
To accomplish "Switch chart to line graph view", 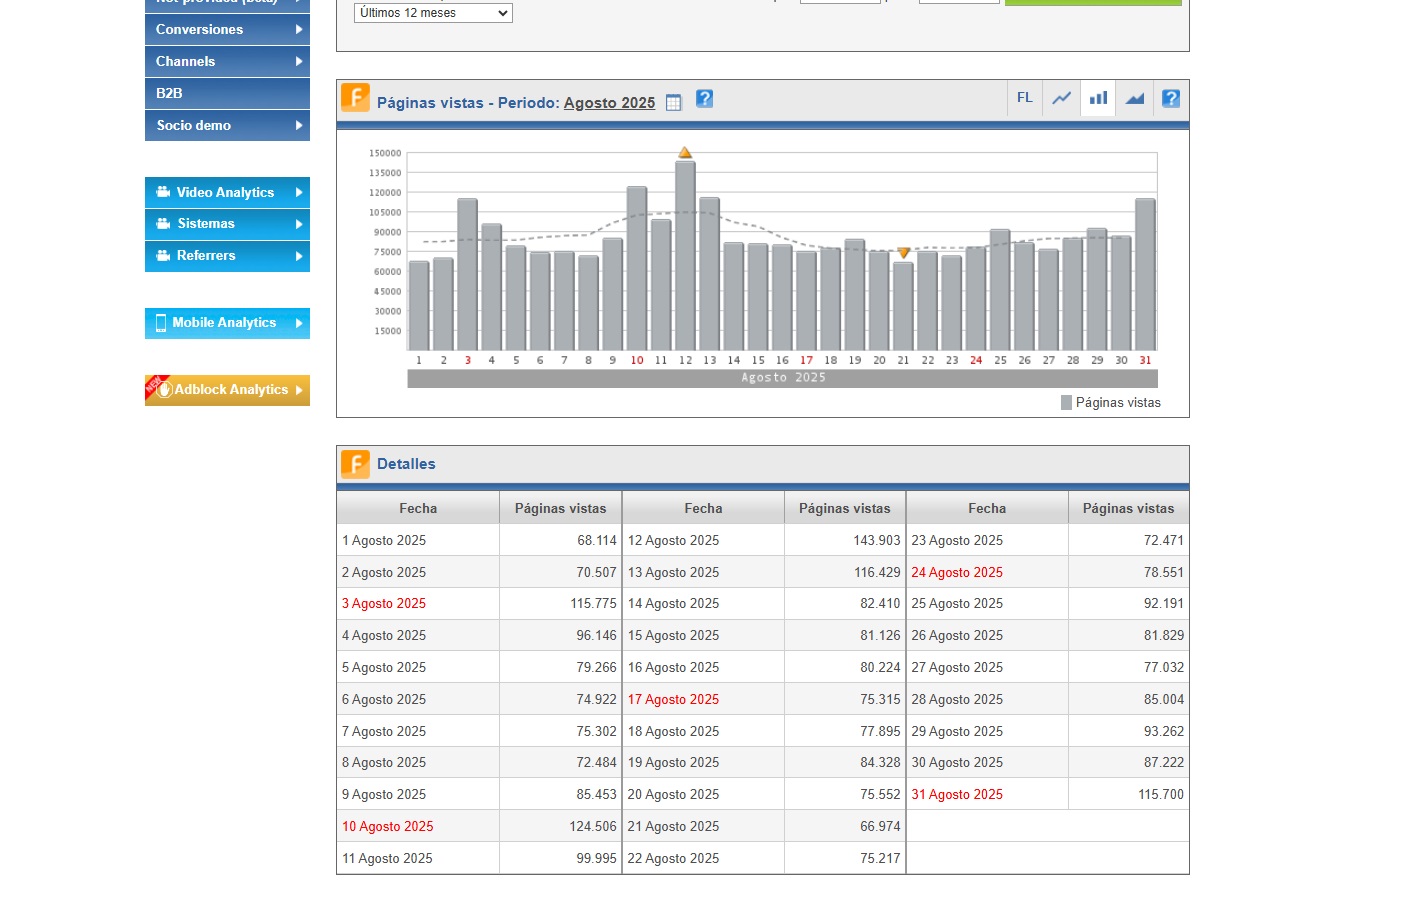I will pyautogui.click(x=1061, y=98).
